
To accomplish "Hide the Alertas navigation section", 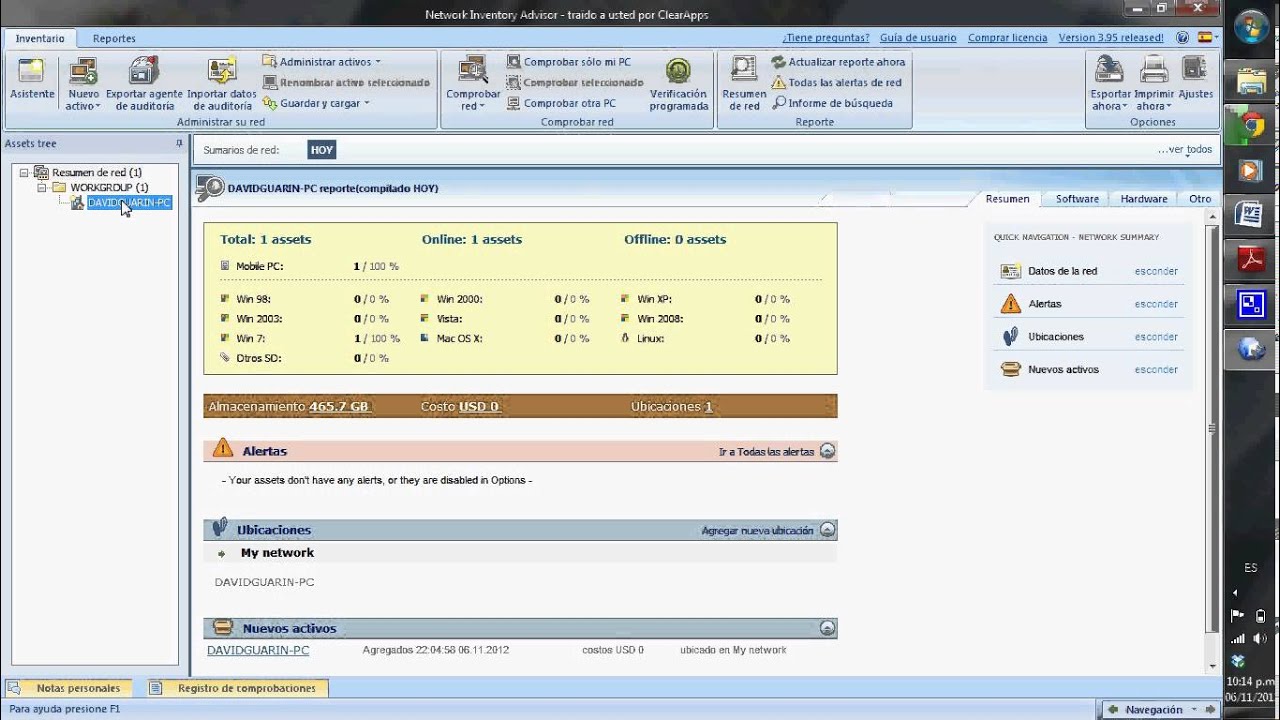I will (1156, 304).
